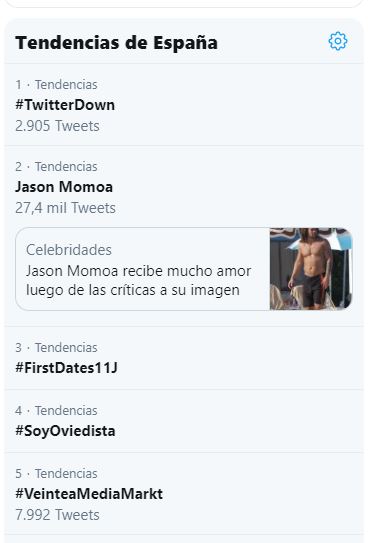Open headline 'Jason Momoa recibe mucho amor'

[x=139, y=271]
